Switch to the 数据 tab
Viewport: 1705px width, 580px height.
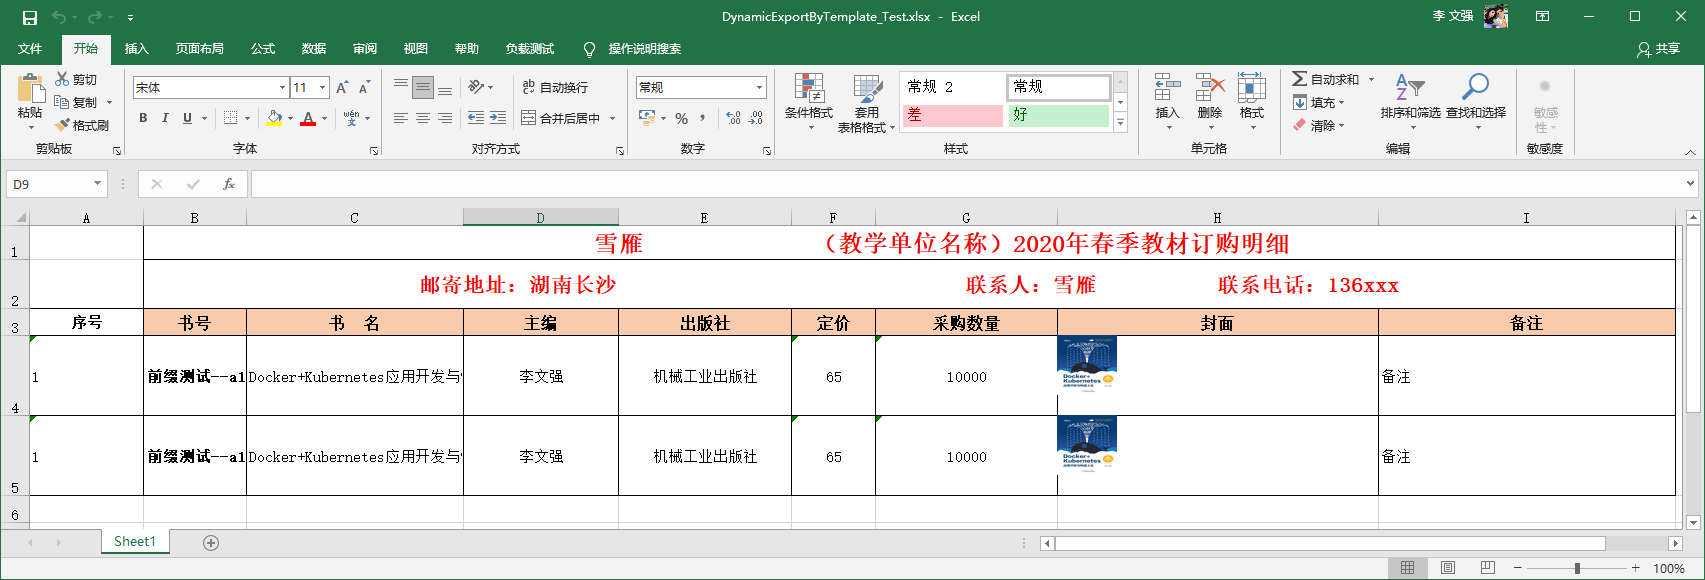point(314,49)
